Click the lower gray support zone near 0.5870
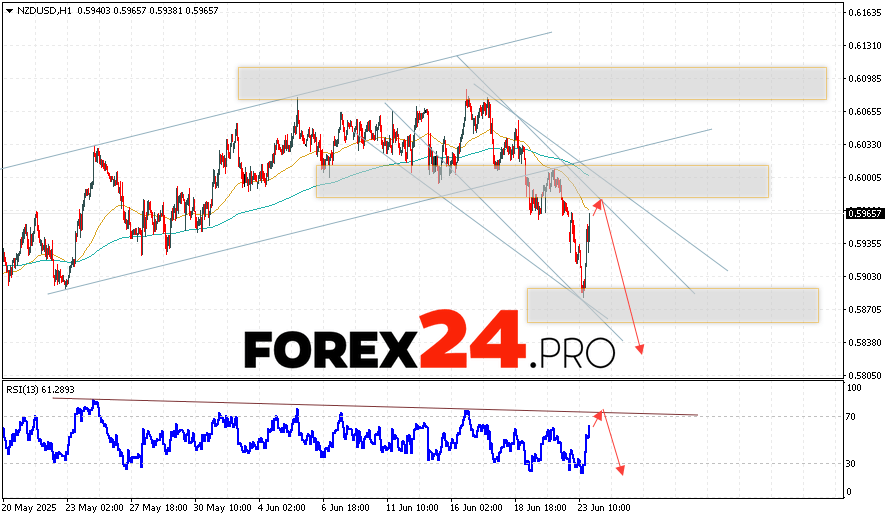The image size is (889, 519). tap(672, 305)
